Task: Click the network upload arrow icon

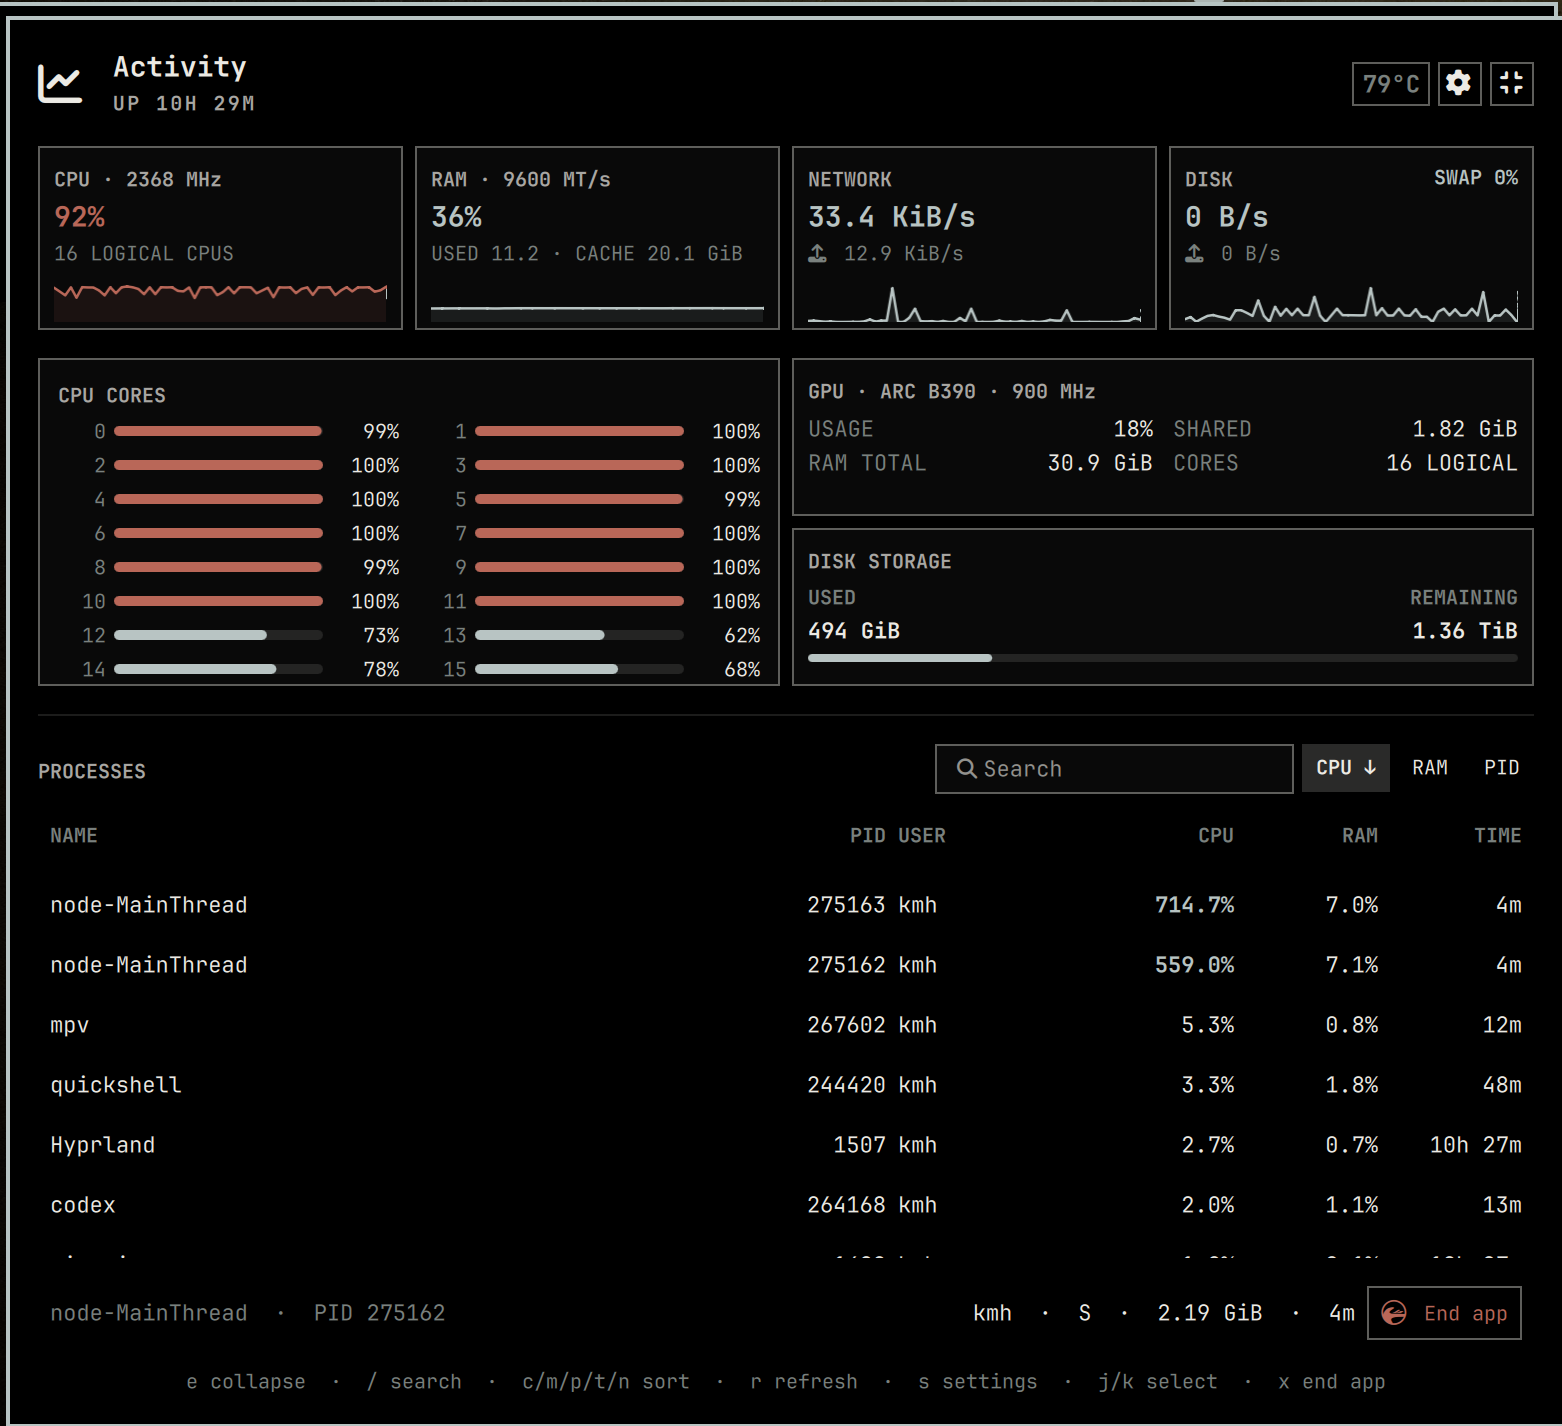Action: point(818,254)
